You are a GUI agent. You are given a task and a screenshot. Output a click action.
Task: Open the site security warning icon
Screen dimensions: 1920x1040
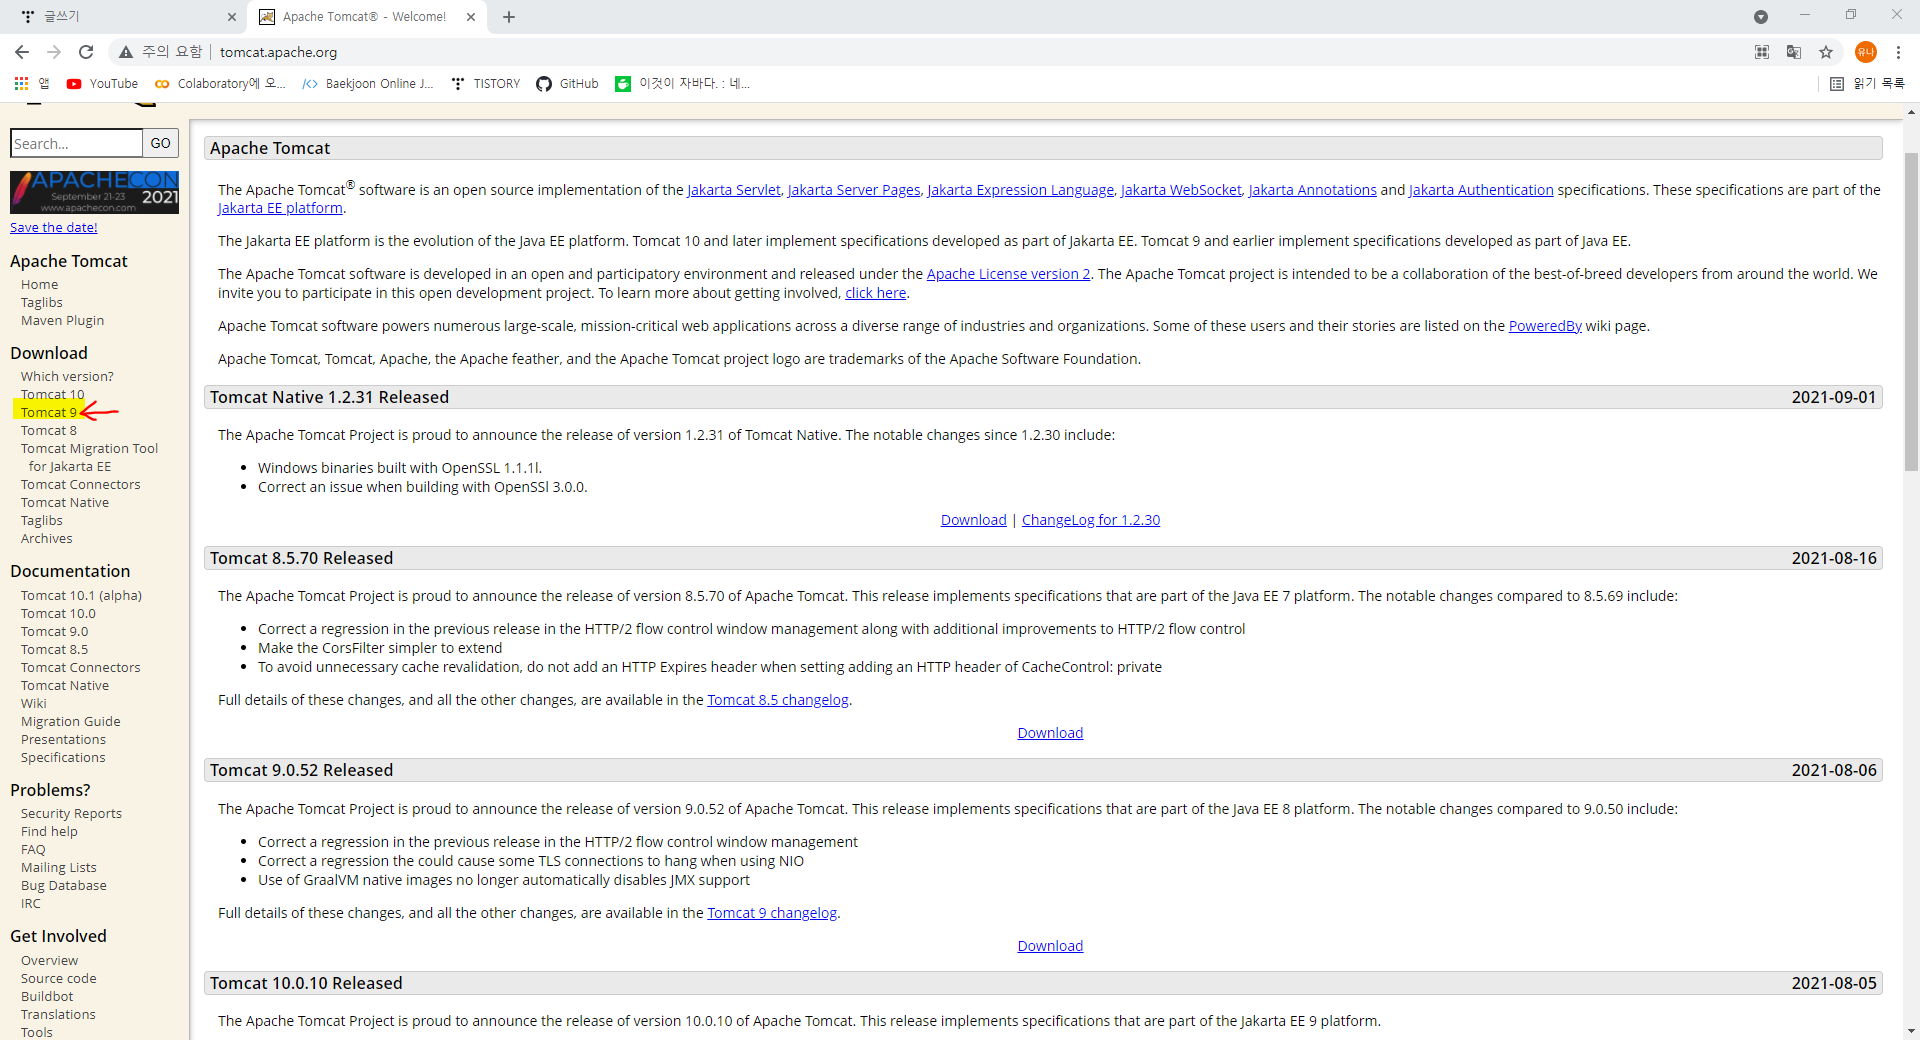(126, 52)
